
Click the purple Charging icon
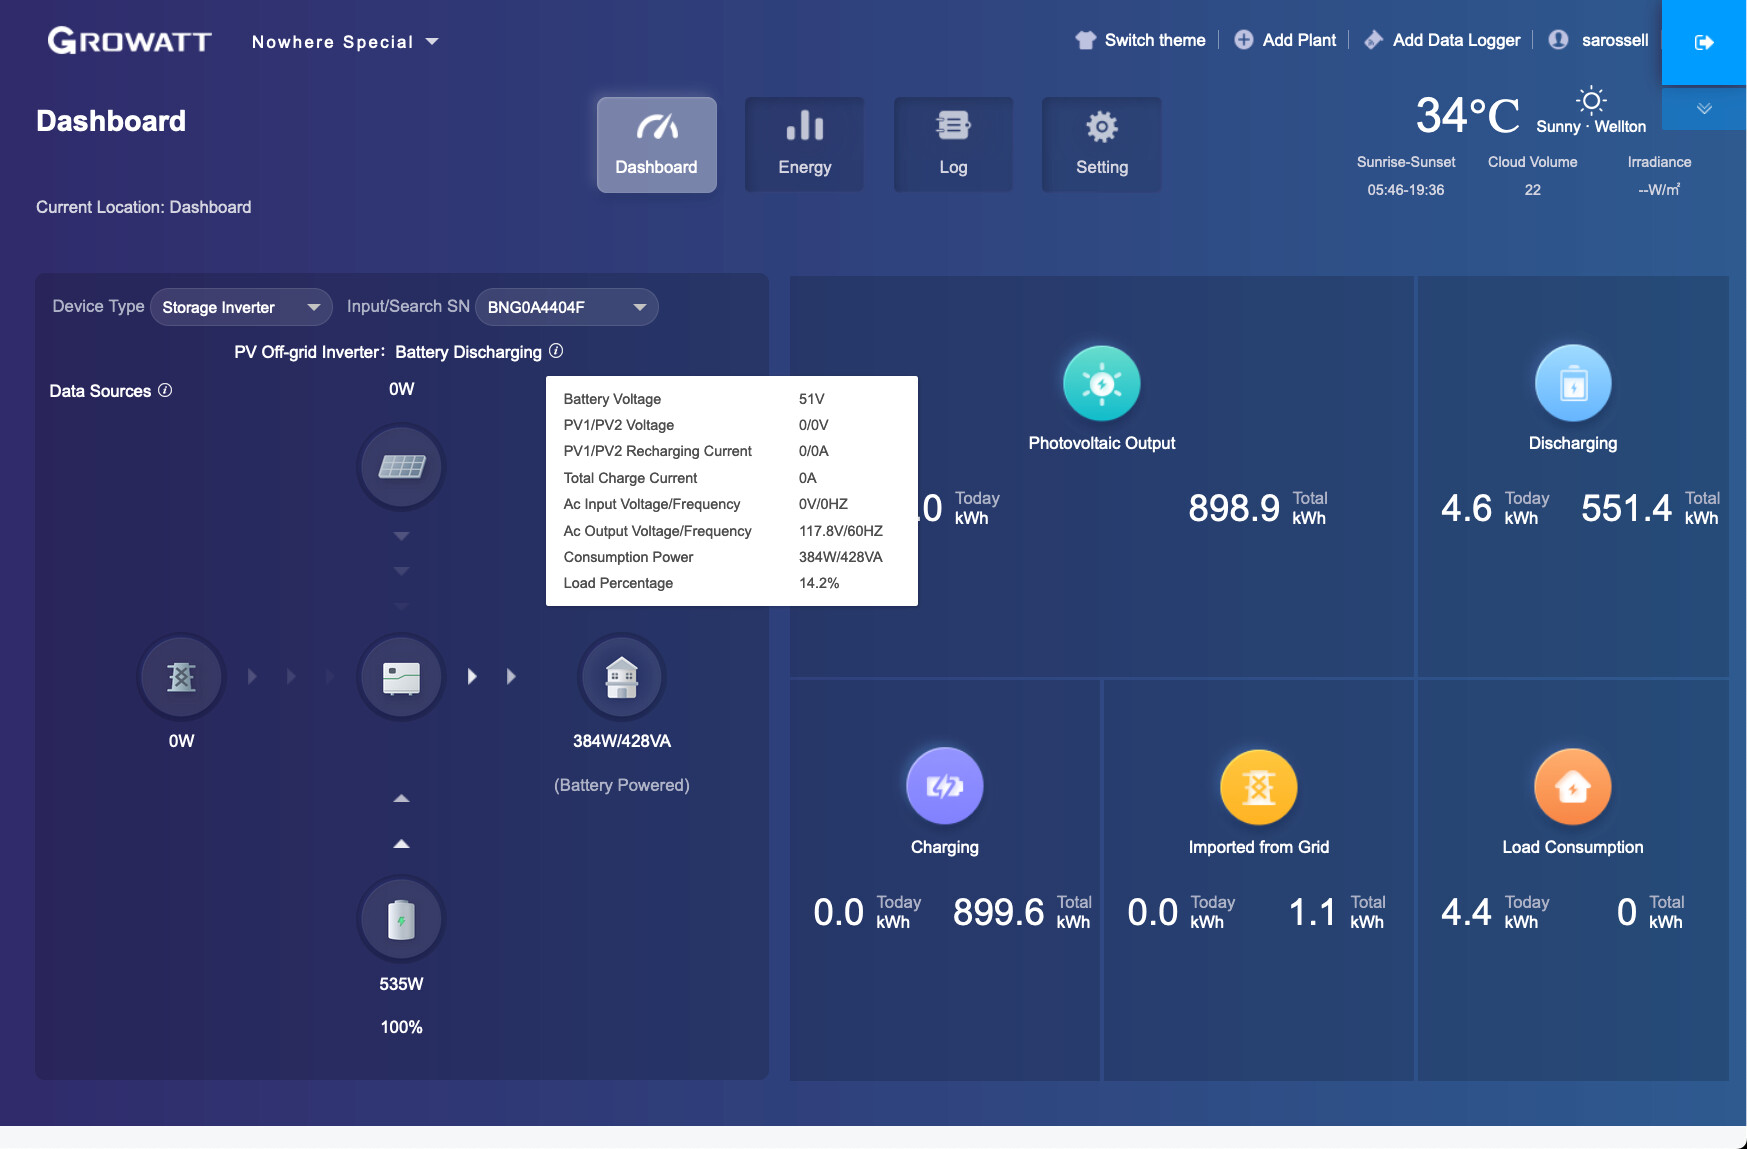coord(944,787)
